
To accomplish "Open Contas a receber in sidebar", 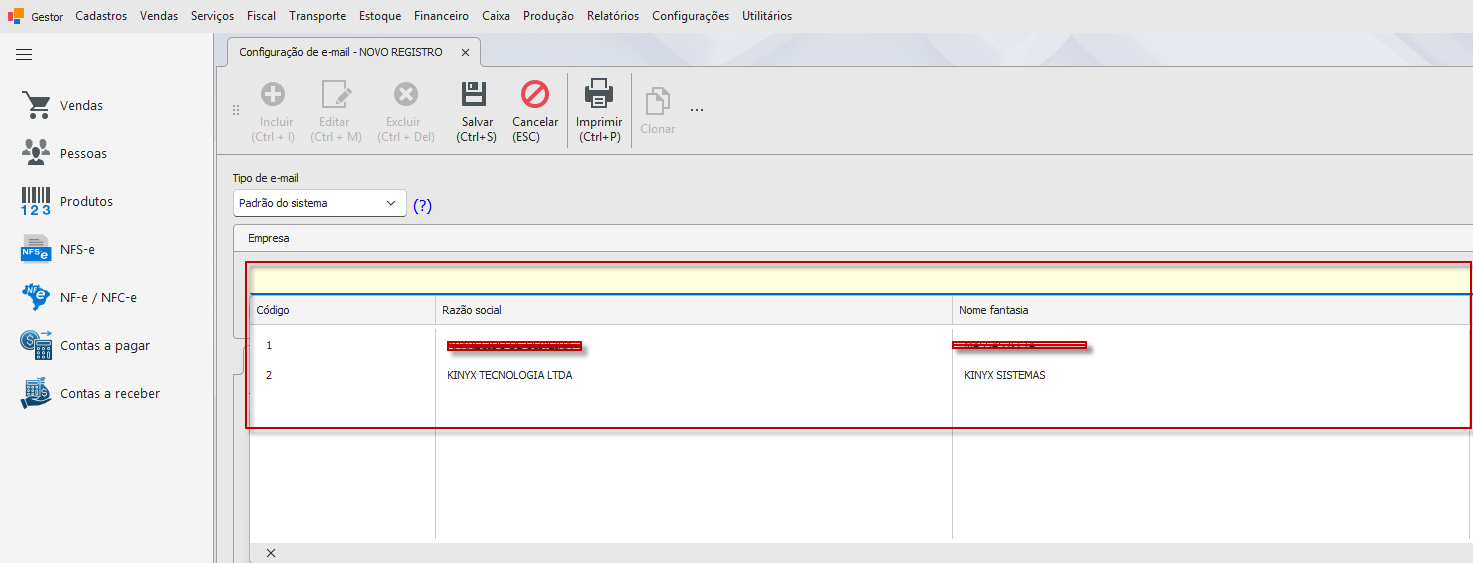I will point(90,393).
